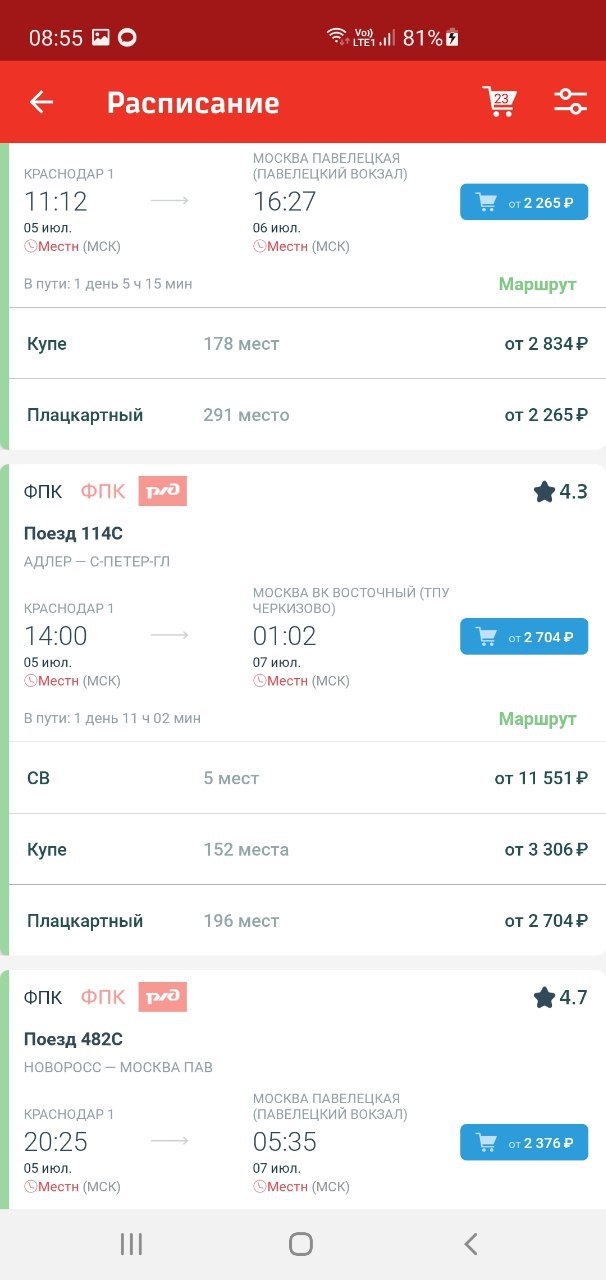Tap the back arrow in header
The width and height of the screenshot is (606, 1280).
pos(41,102)
